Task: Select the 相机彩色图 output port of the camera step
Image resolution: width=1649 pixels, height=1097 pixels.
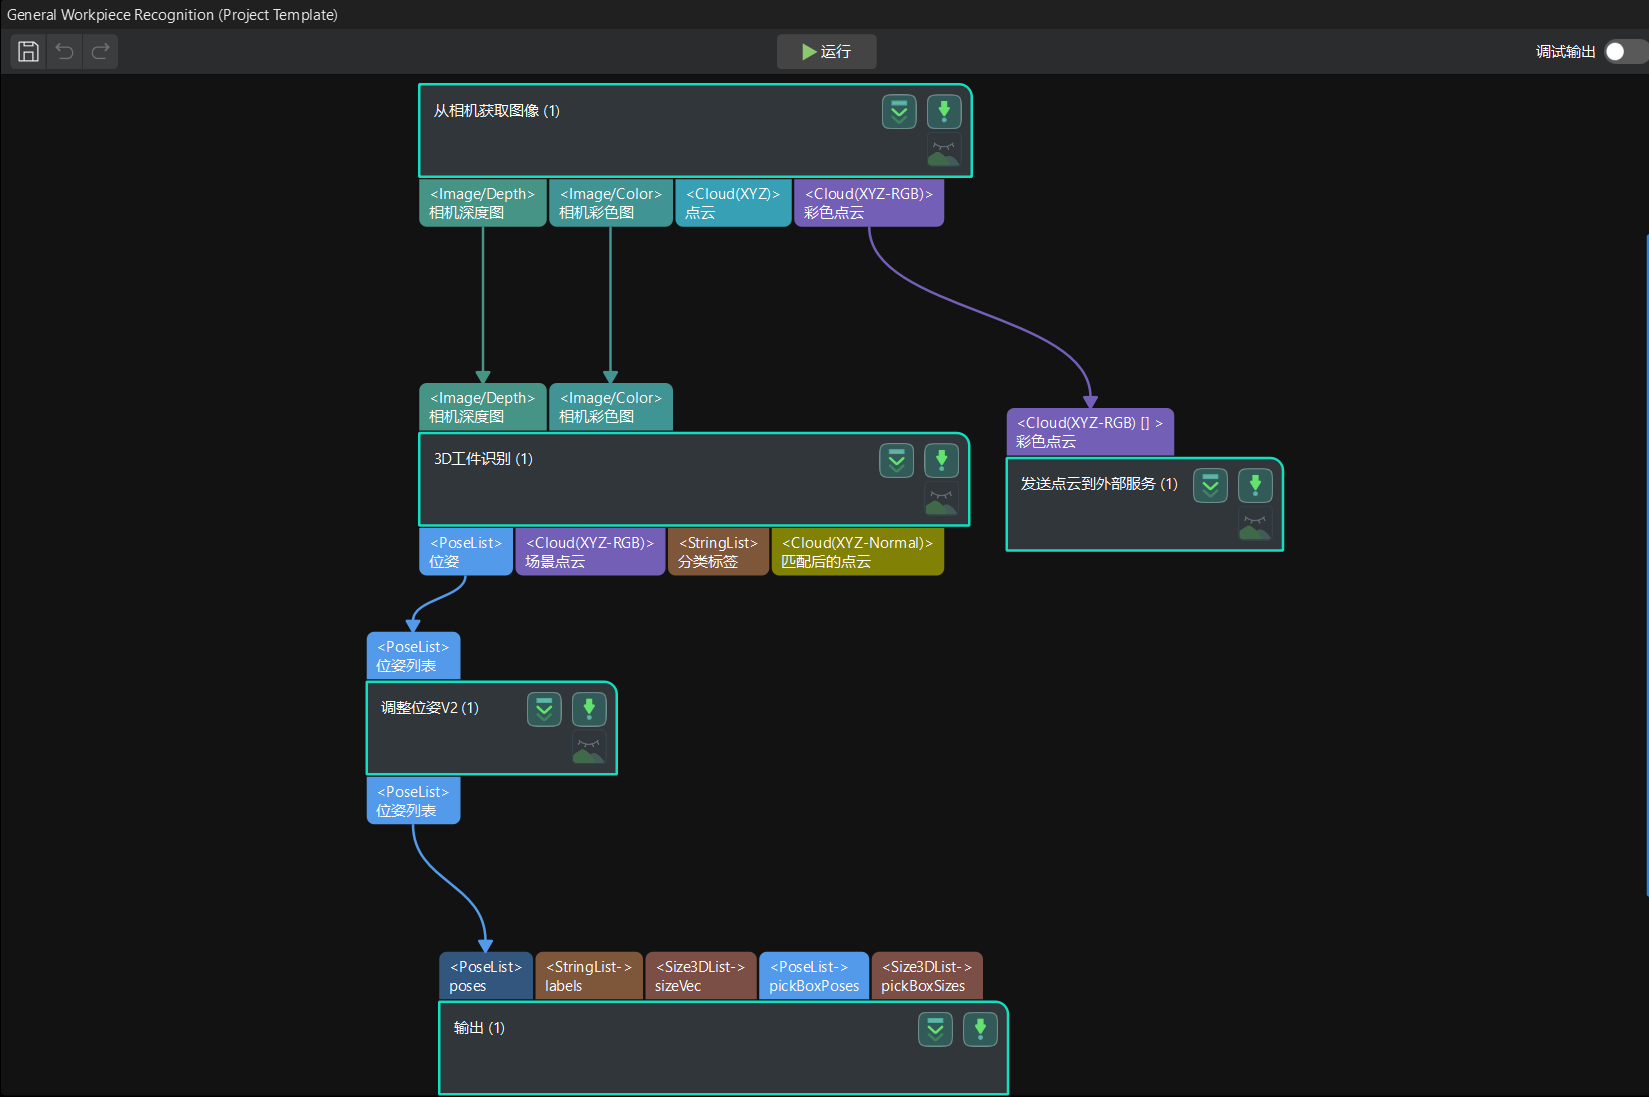Action: pos(610,203)
